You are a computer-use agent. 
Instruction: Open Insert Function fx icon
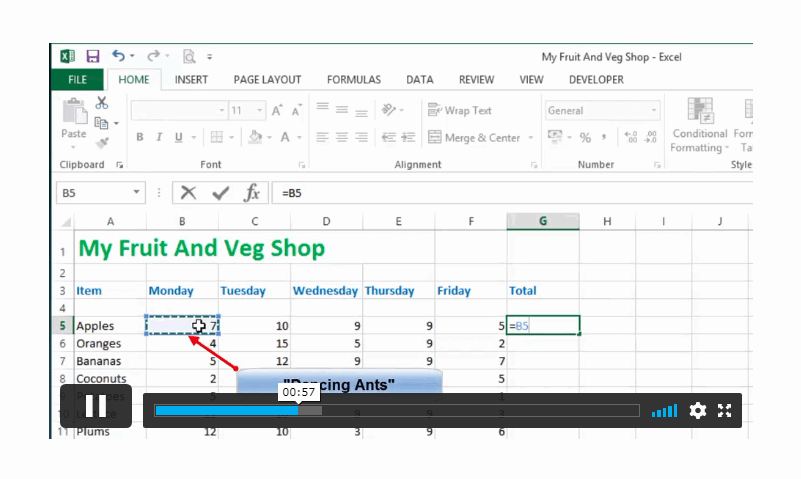252,193
